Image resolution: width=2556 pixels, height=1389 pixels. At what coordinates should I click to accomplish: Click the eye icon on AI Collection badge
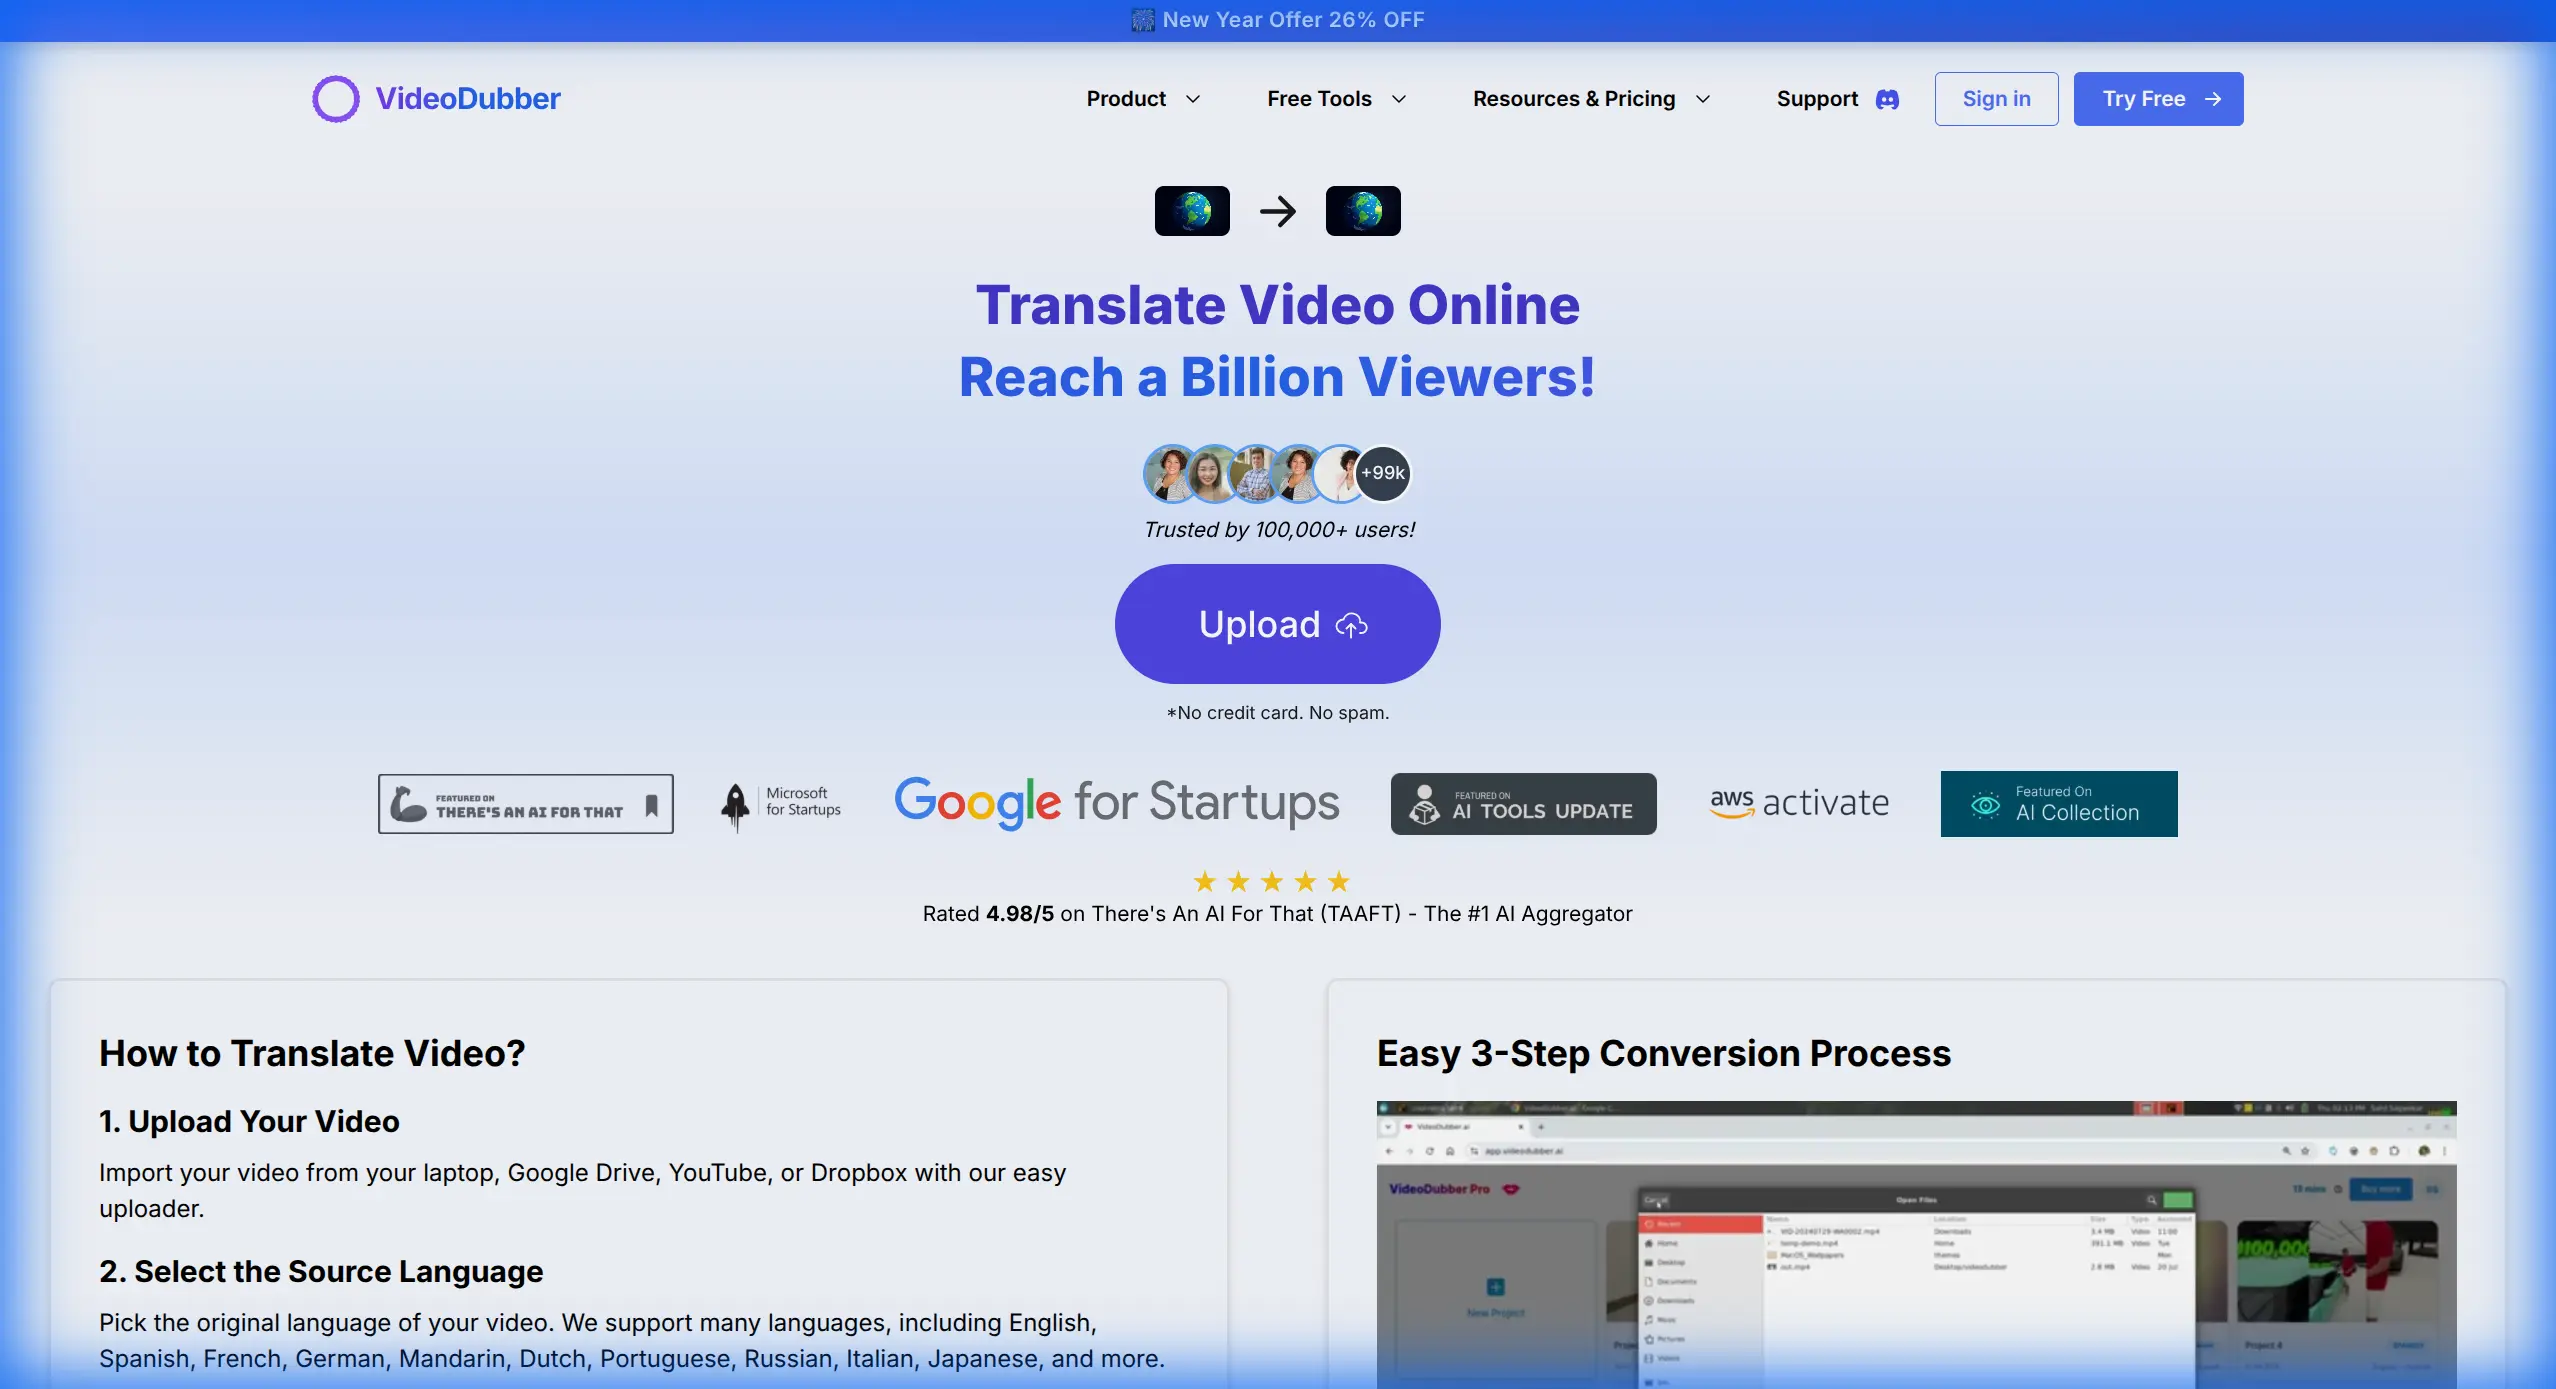(1985, 804)
